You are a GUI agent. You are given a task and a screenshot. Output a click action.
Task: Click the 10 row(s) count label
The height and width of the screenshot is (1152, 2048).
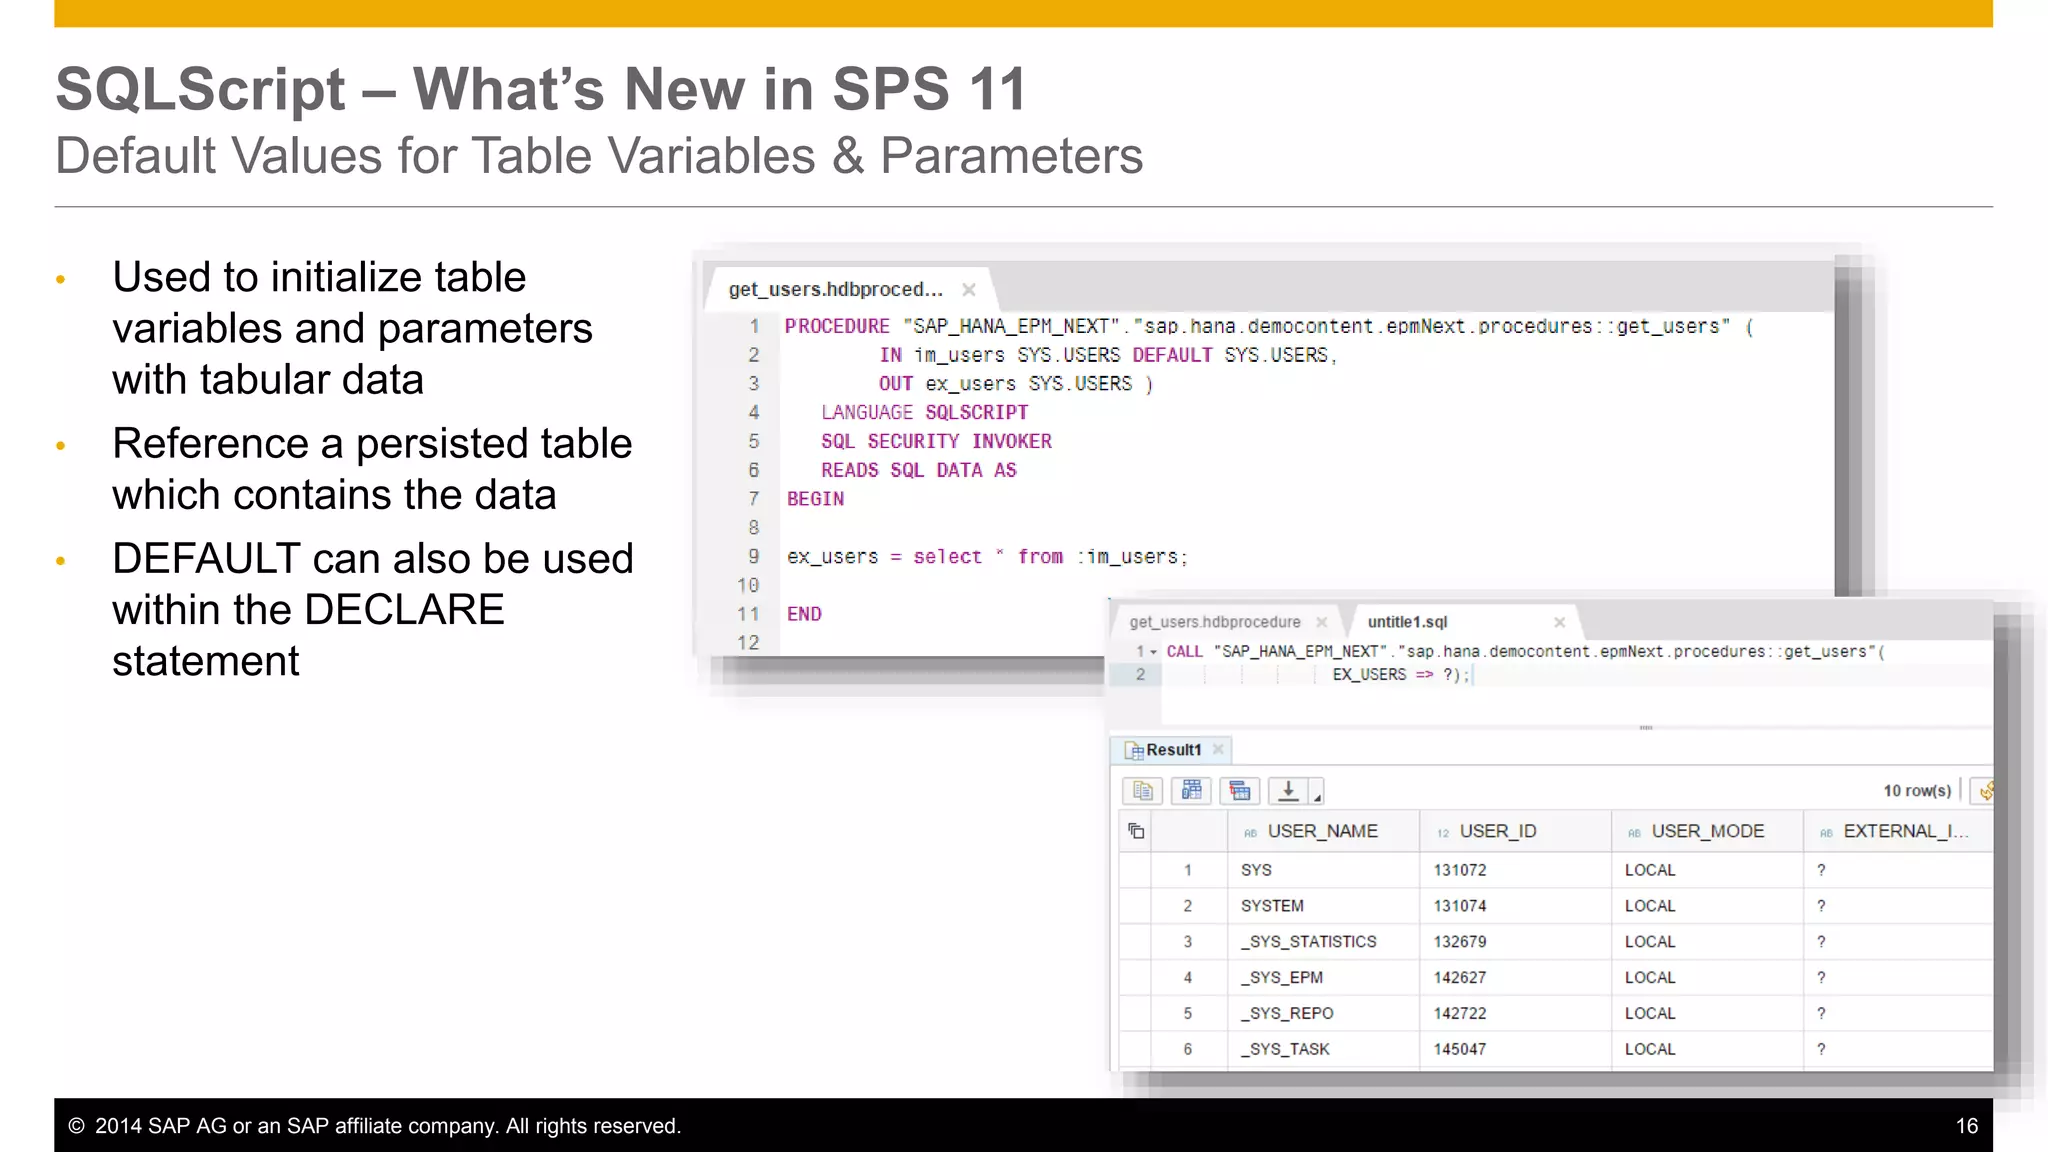[x=1917, y=791]
